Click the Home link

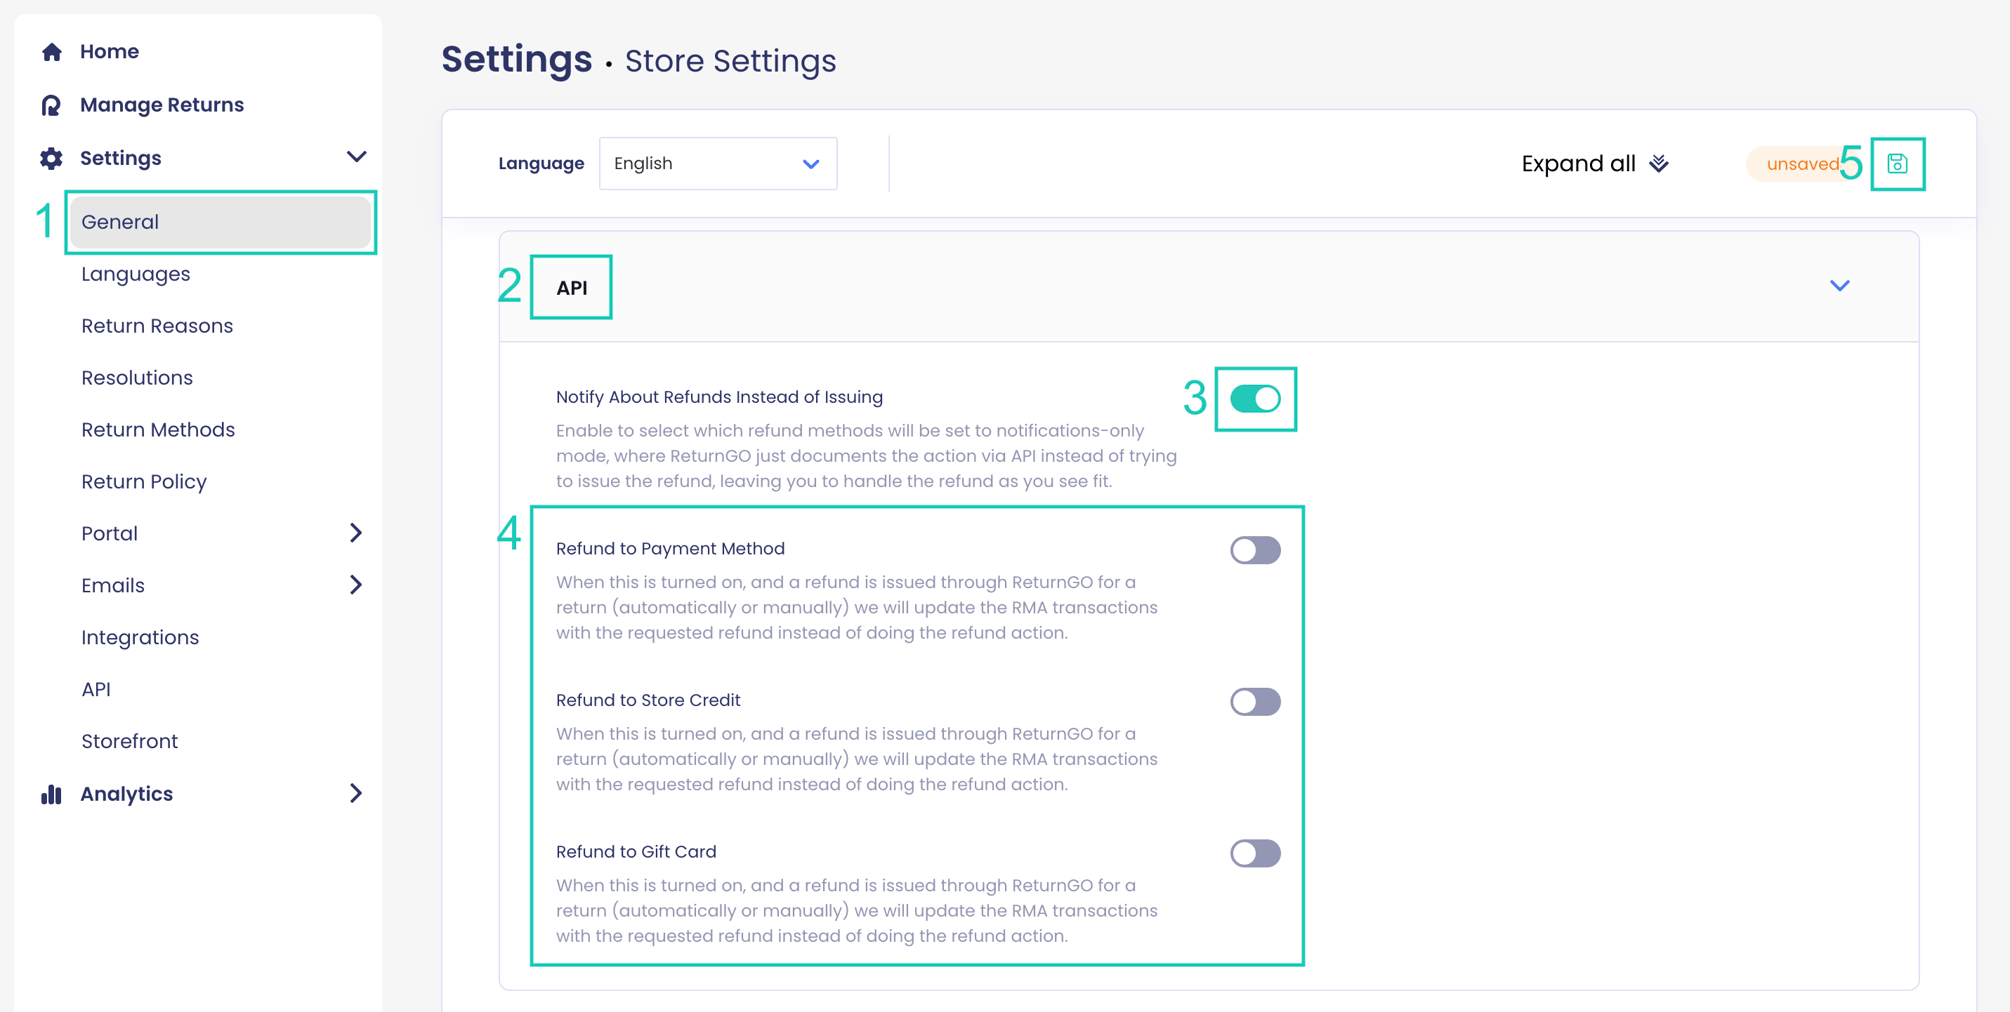tap(109, 51)
